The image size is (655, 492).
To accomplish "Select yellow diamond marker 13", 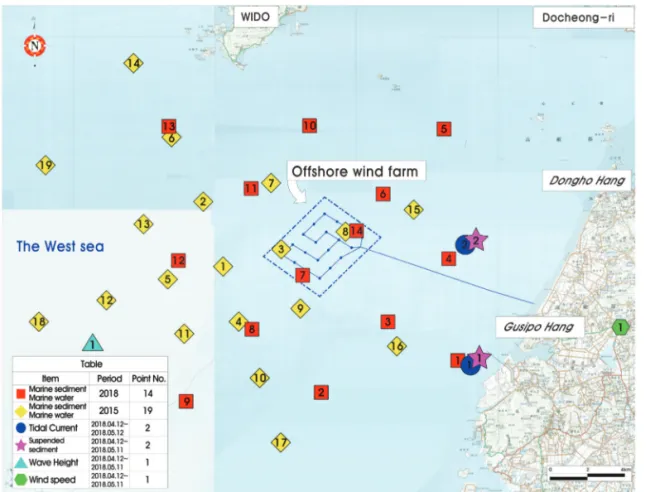I will [x=143, y=224].
